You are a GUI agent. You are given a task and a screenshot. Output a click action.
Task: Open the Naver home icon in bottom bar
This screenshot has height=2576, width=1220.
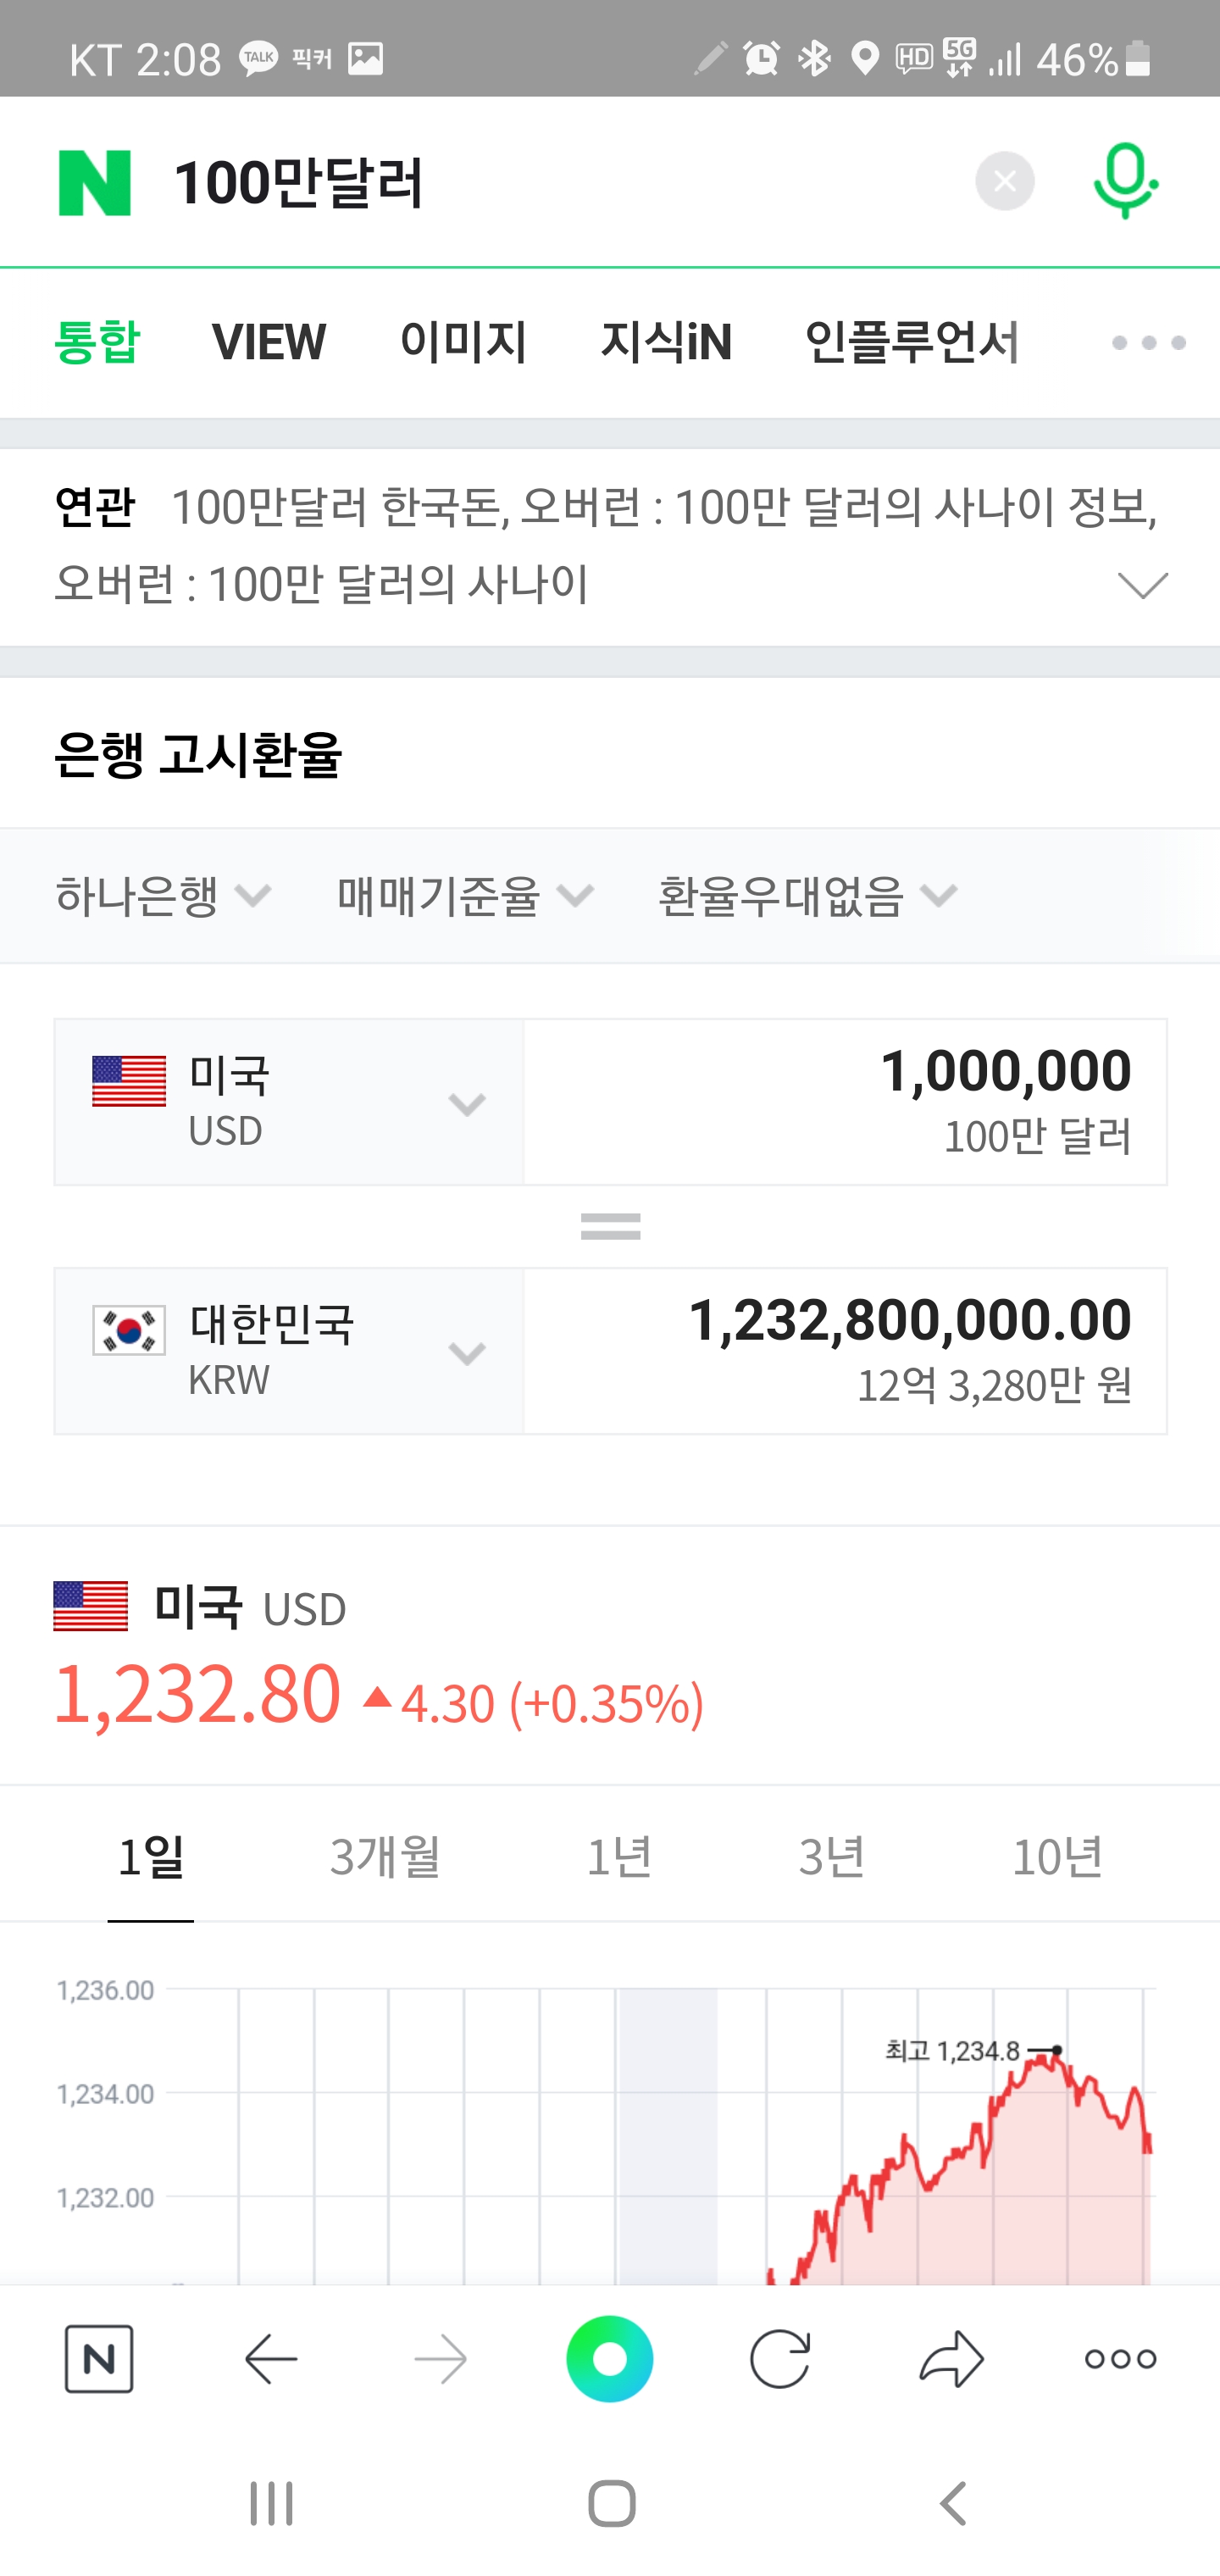point(99,2359)
